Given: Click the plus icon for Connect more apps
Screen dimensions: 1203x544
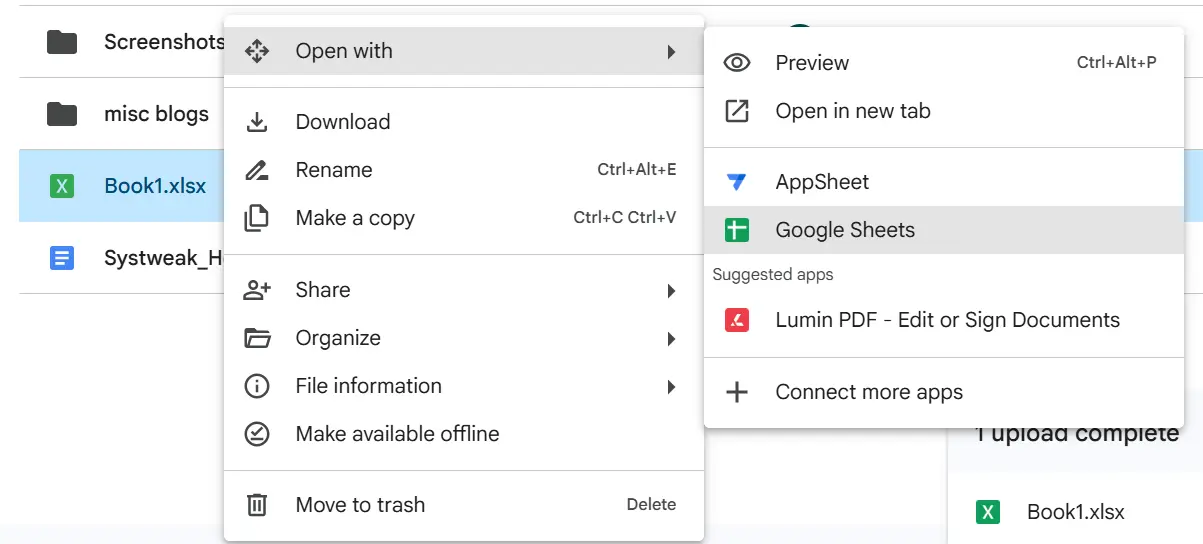Looking at the screenshot, I should click(x=737, y=392).
